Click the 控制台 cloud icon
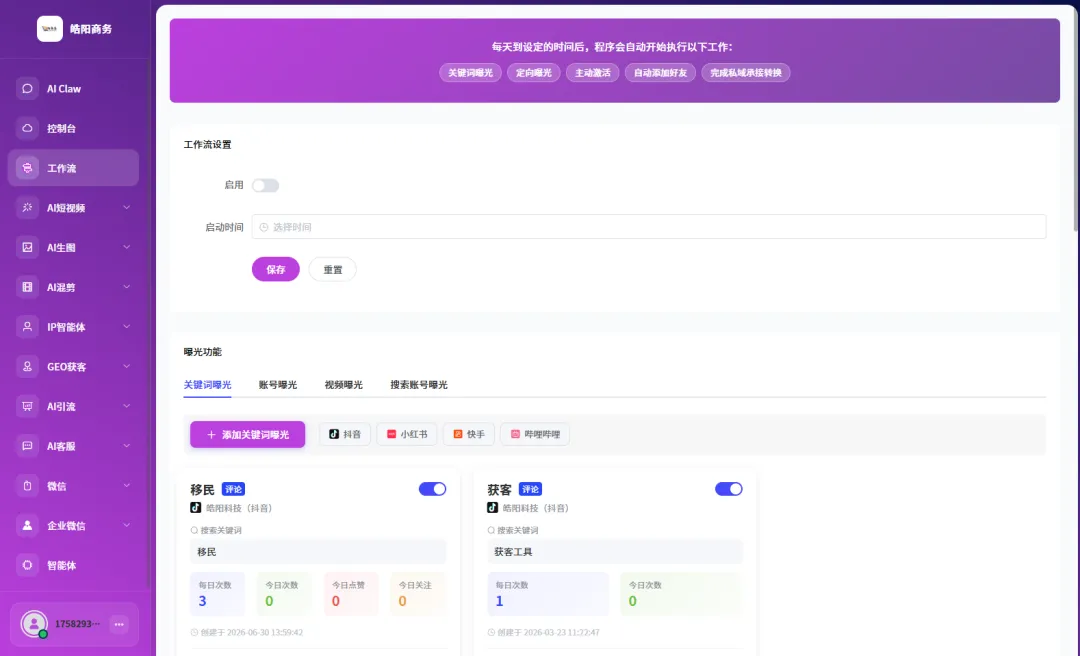Image resolution: width=1080 pixels, height=656 pixels. pos(28,128)
